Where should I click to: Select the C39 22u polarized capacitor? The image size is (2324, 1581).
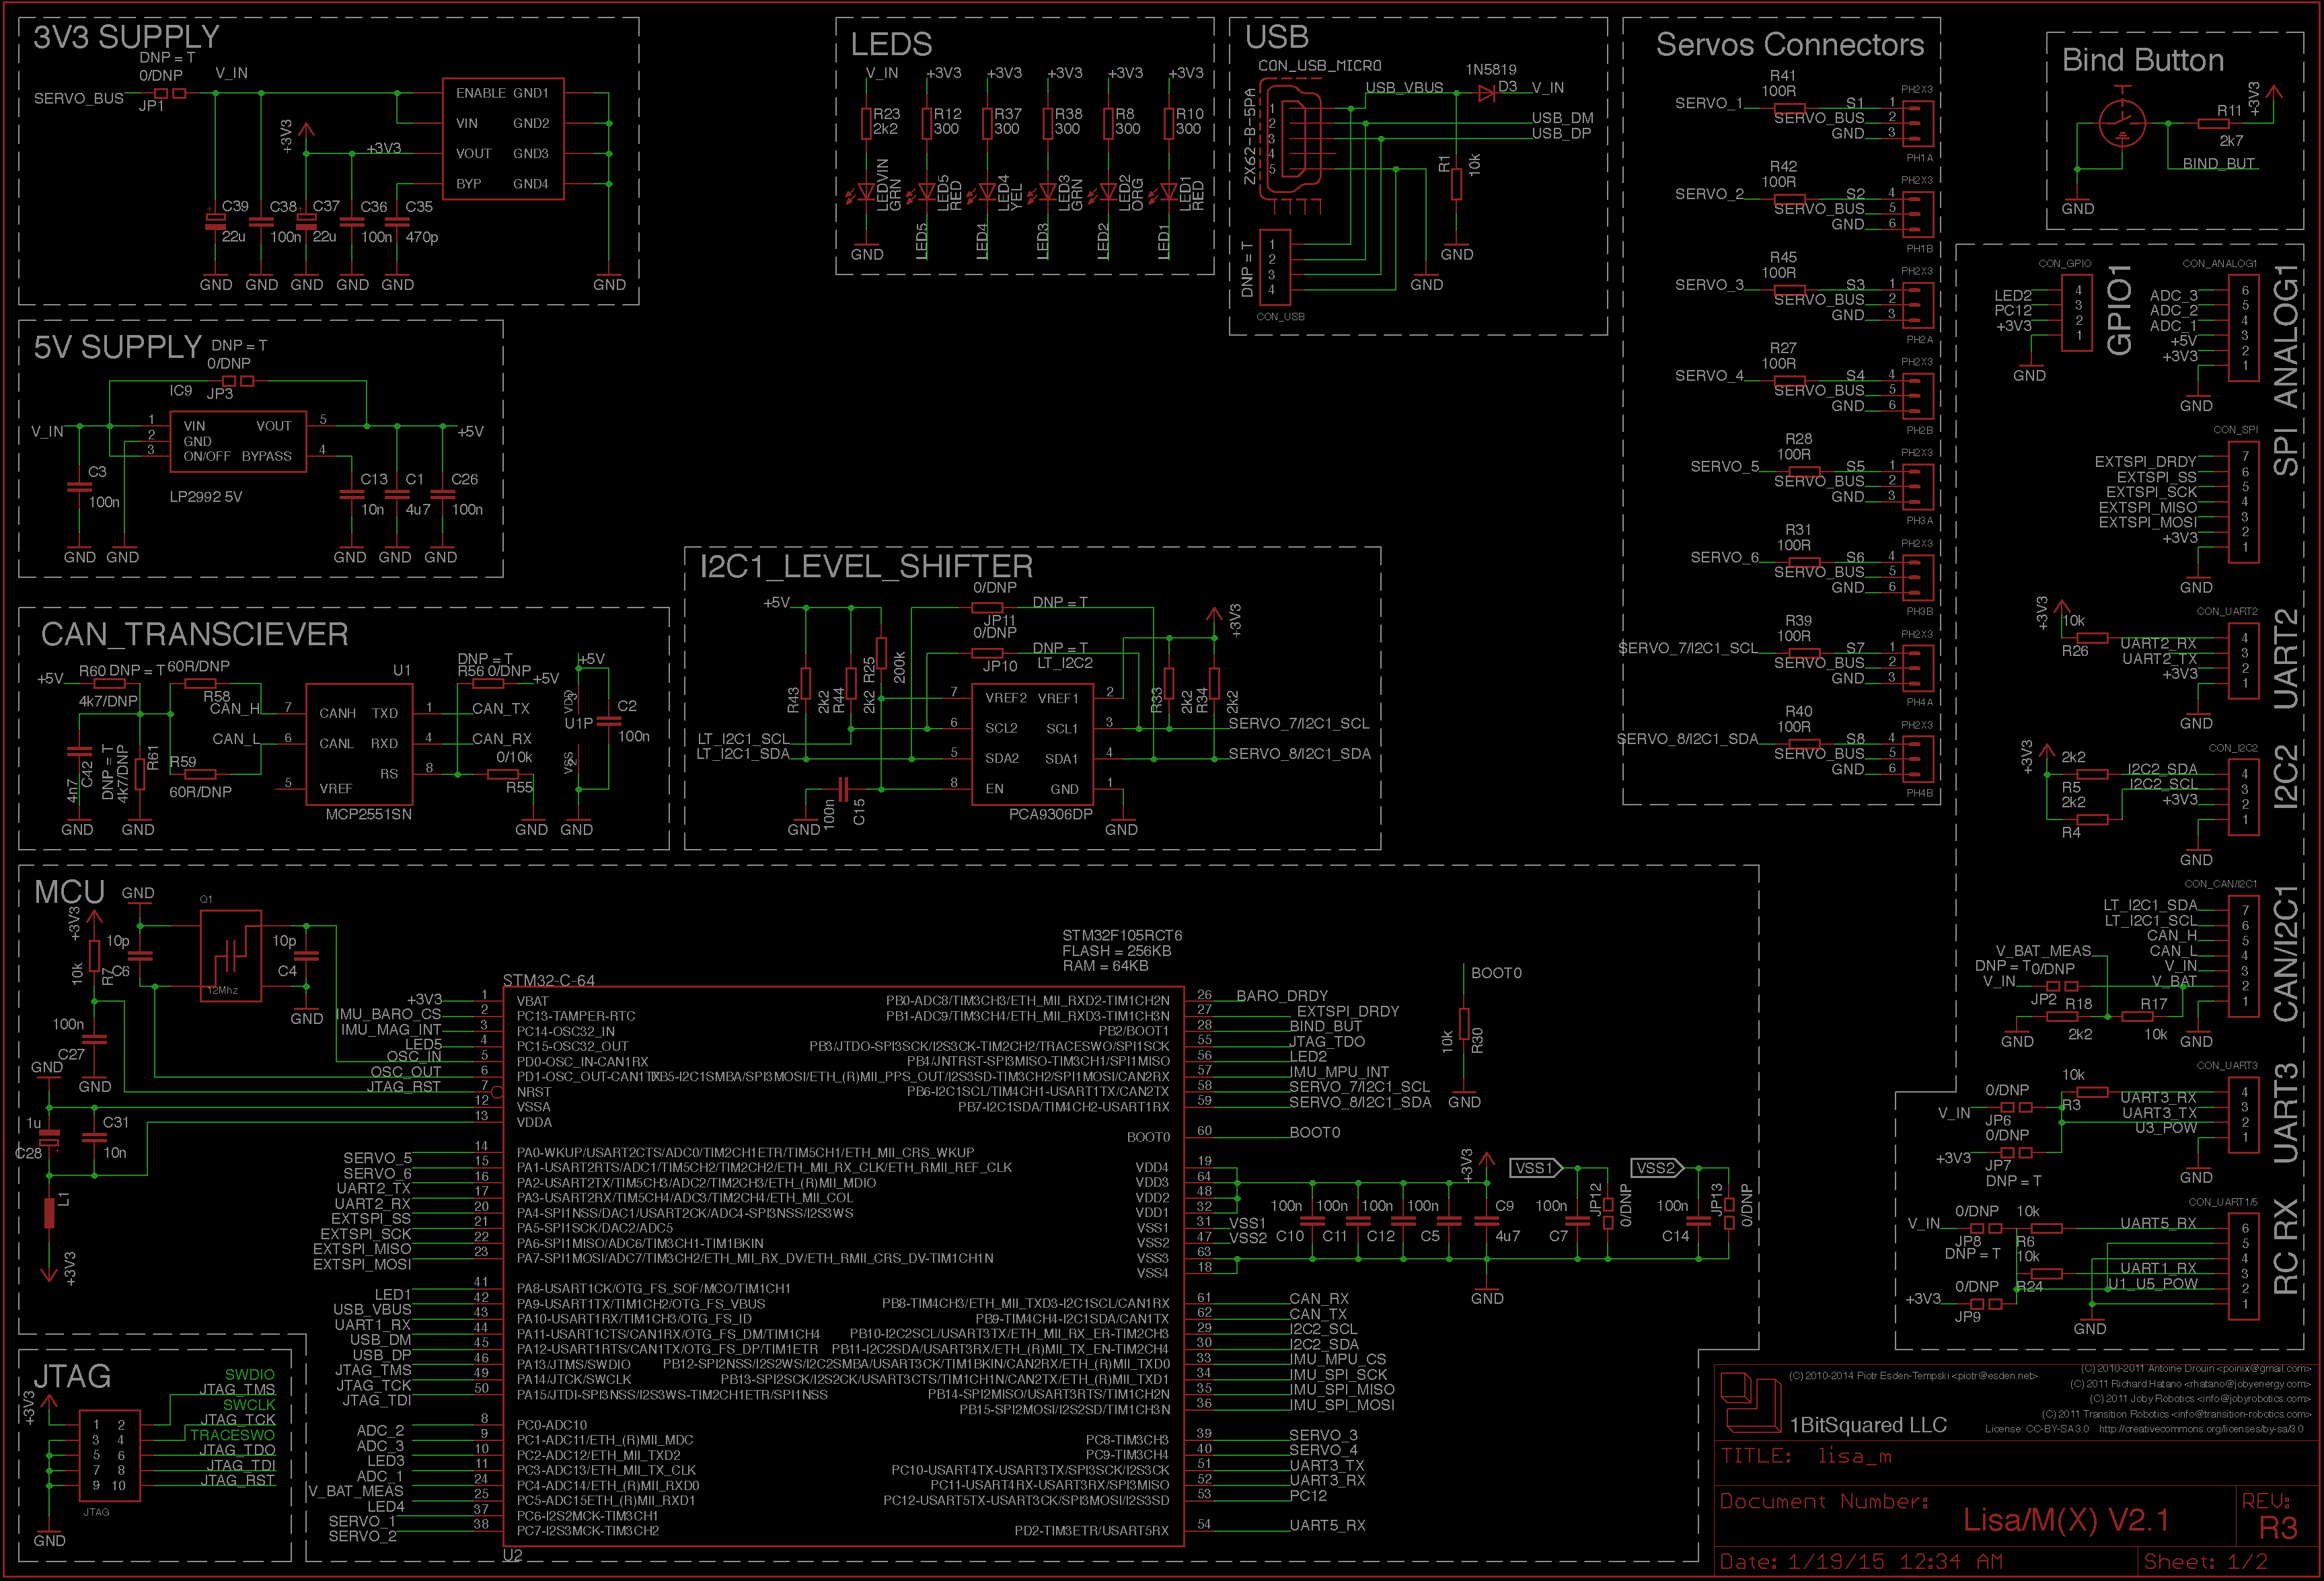click(215, 221)
